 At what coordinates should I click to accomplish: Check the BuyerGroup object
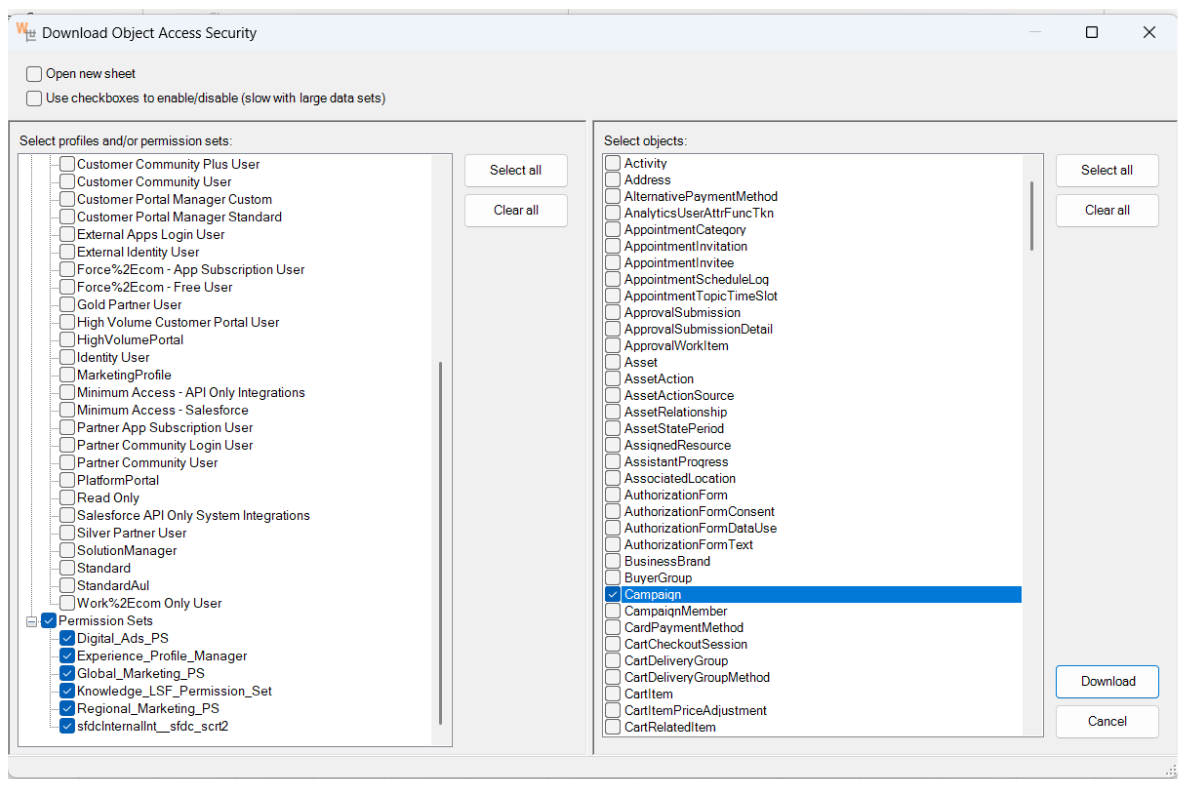[x=613, y=578]
